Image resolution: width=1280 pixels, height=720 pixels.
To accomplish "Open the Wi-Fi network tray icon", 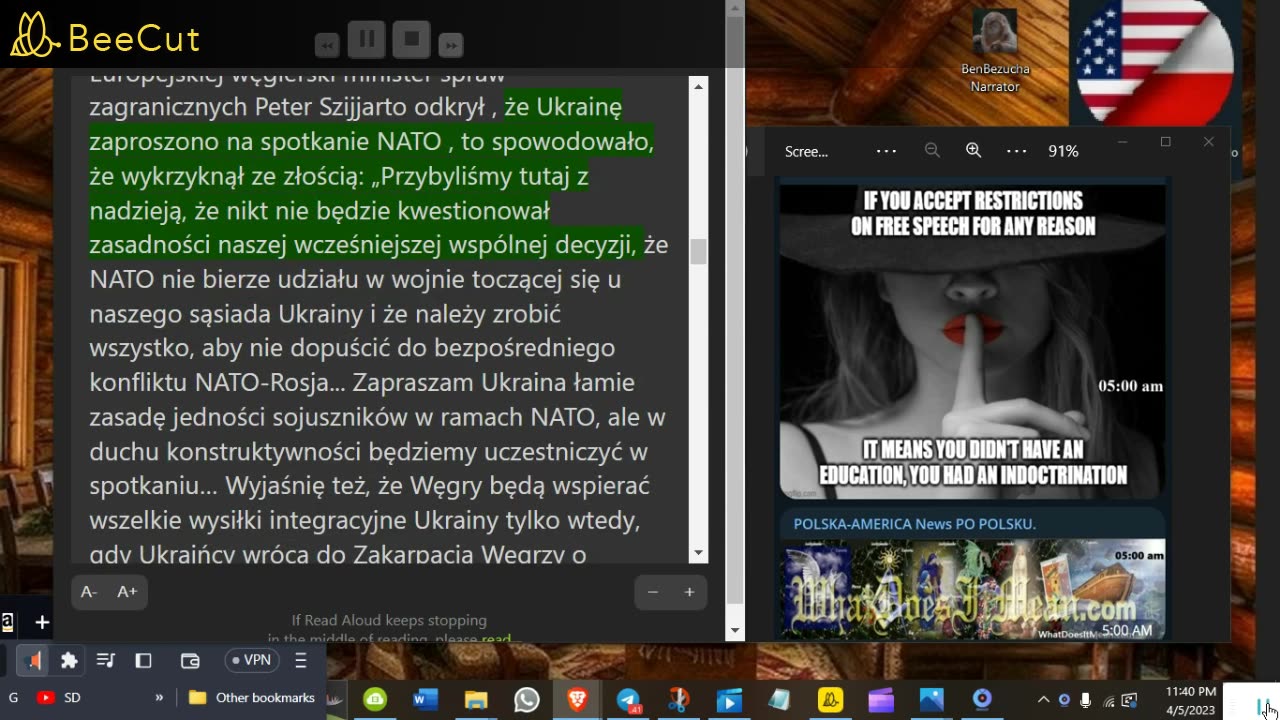I will point(1108,700).
